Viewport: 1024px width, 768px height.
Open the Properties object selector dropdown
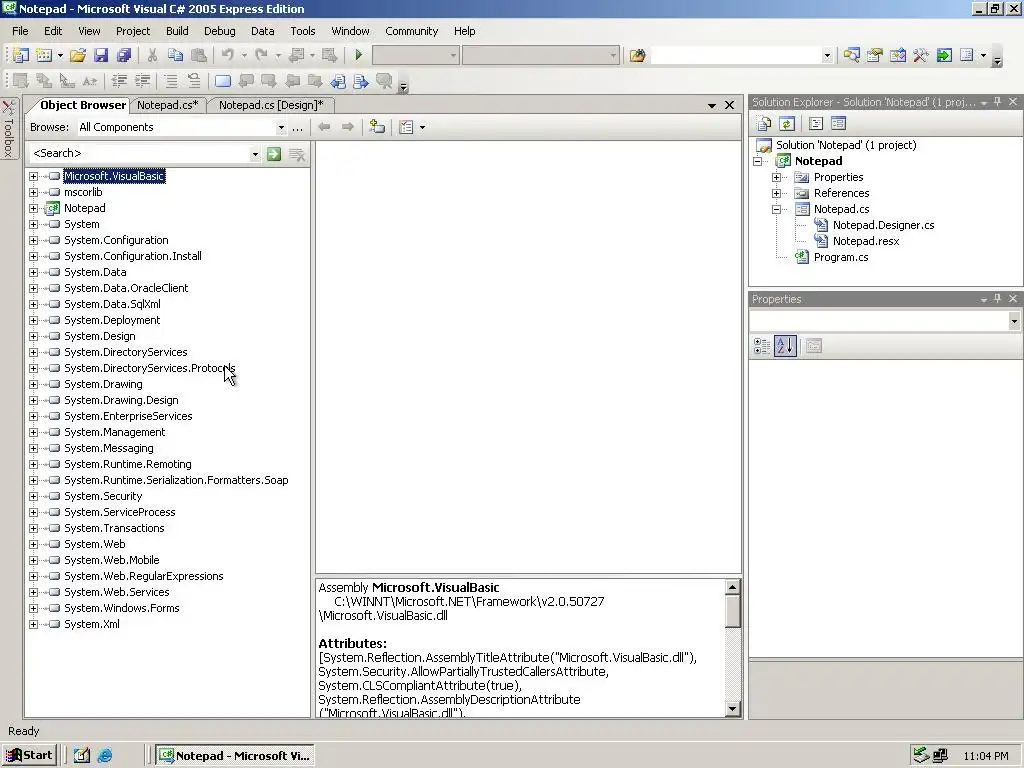coord(1014,321)
